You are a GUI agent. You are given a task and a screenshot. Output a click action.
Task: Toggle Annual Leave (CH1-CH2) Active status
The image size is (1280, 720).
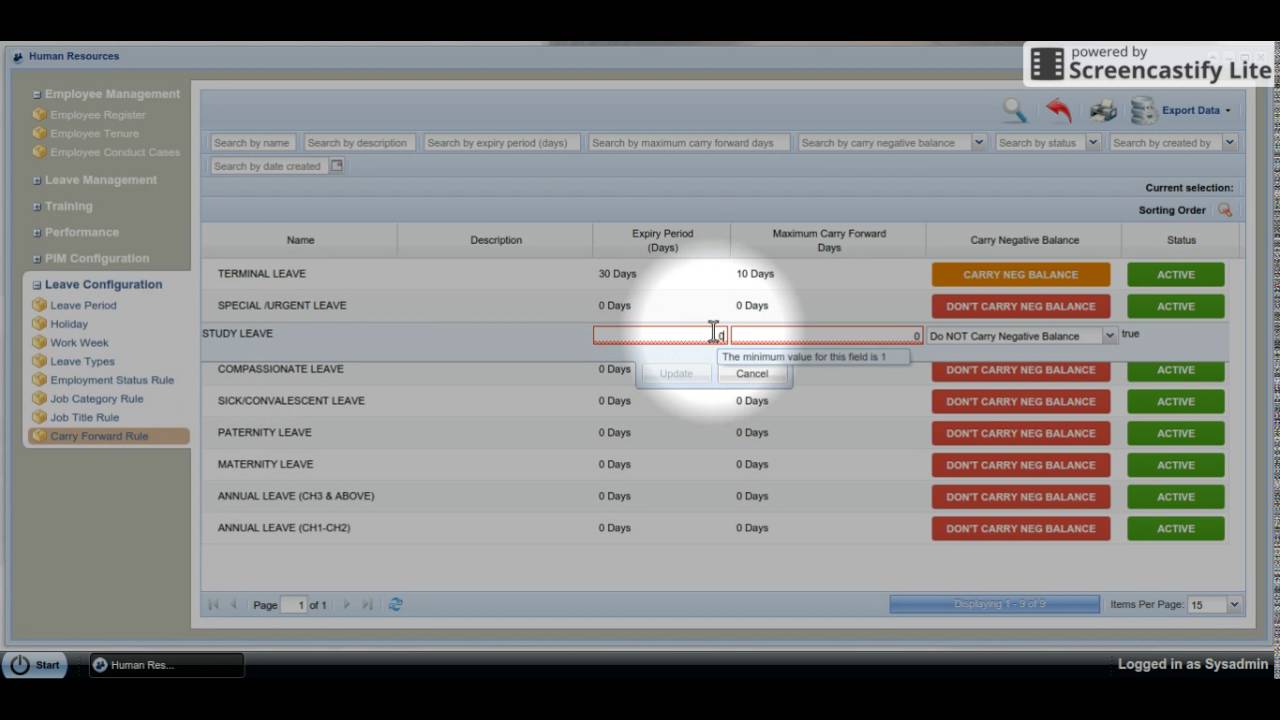[1176, 528]
